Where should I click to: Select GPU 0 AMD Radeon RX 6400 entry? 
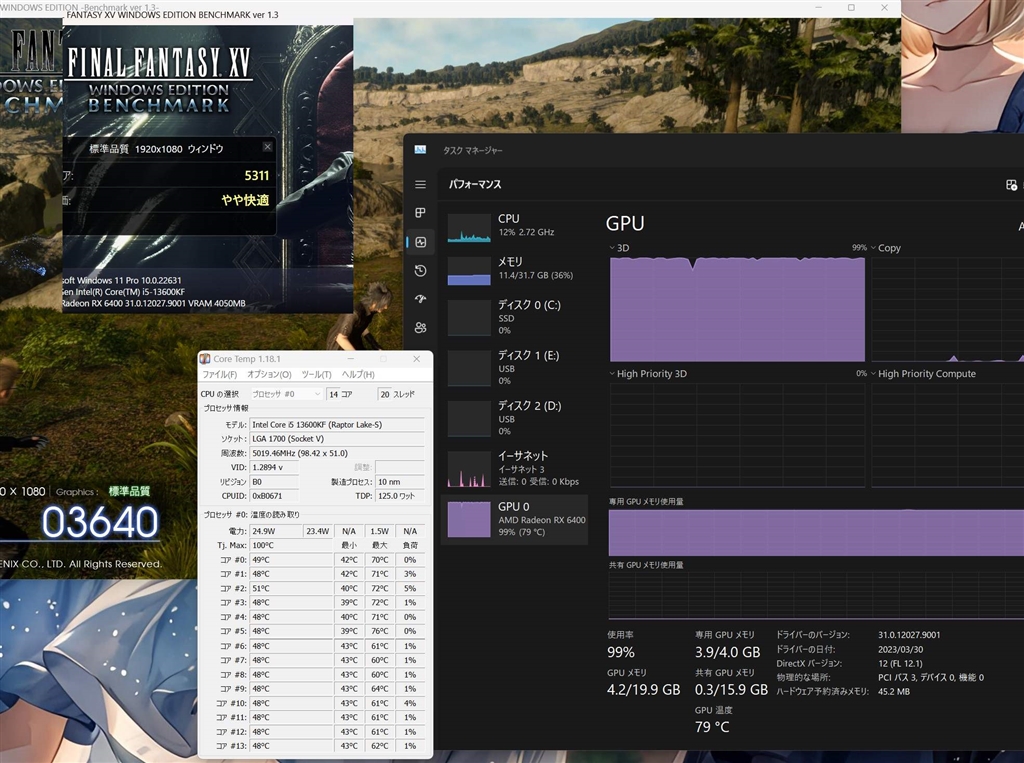point(515,519)
